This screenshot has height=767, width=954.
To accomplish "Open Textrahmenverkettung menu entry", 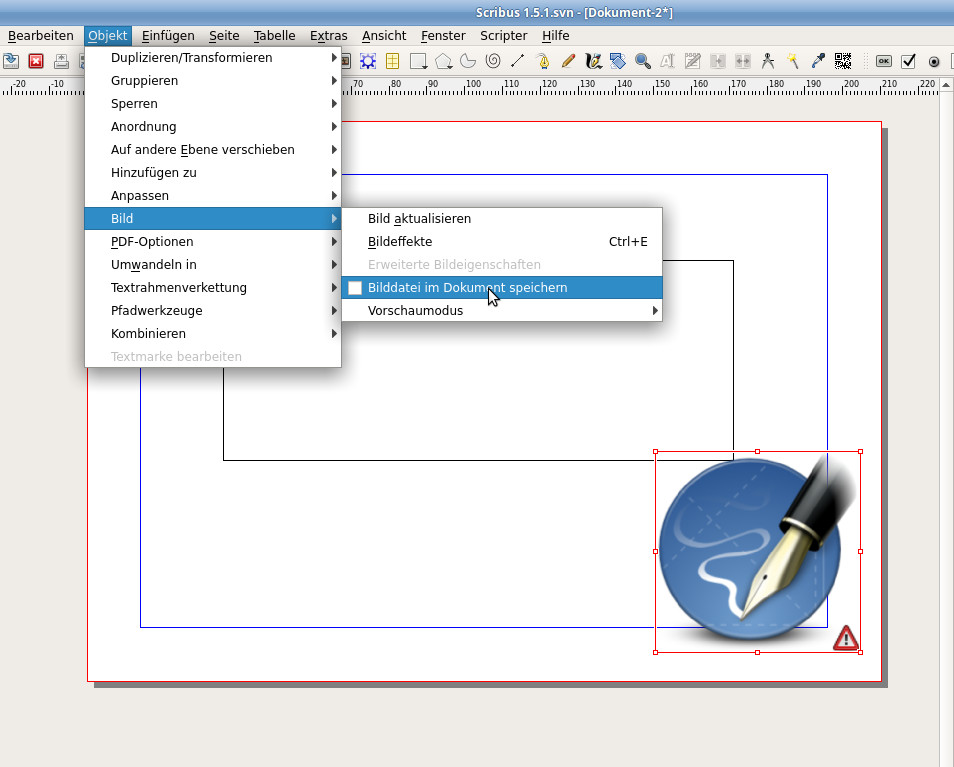I will pos(213,288).
